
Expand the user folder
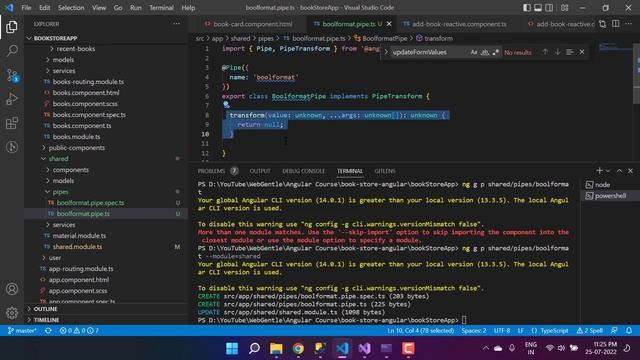(54, 258)
